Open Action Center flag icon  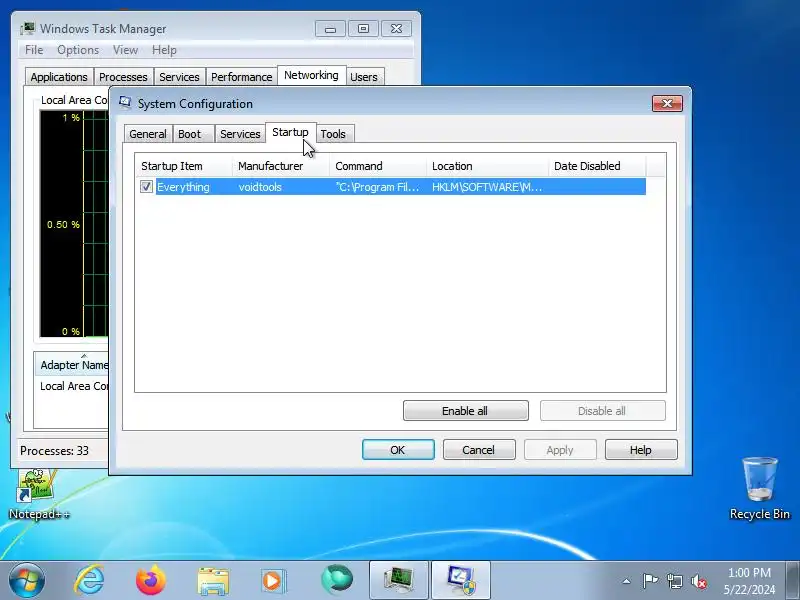click(x=650, y=581)
